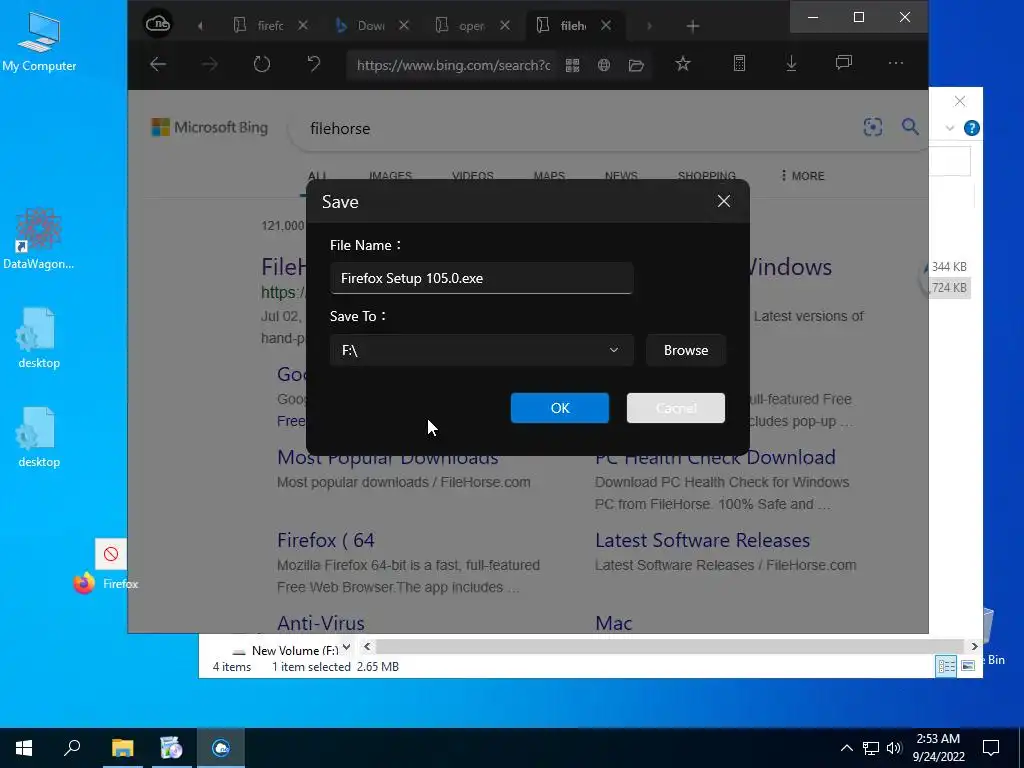Switch Explorer to the large icons view

968,665
